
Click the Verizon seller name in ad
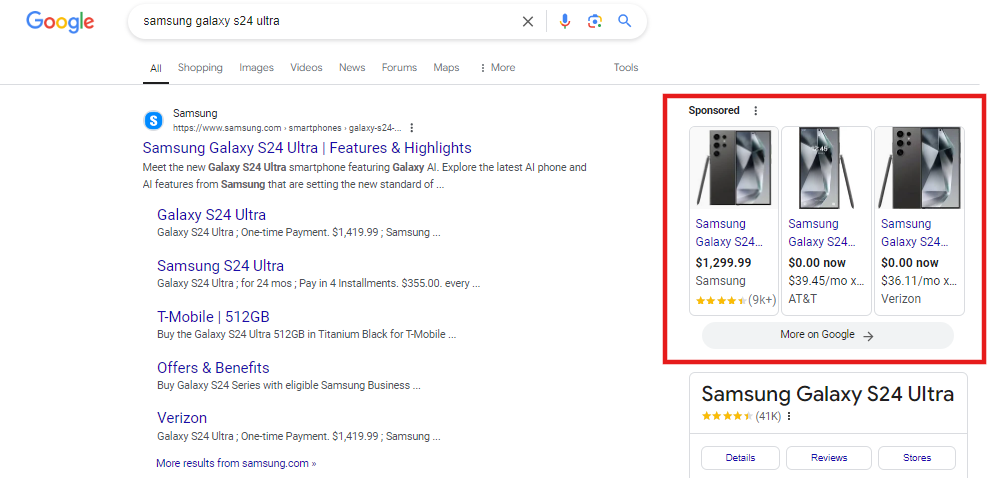click(901, 299)
